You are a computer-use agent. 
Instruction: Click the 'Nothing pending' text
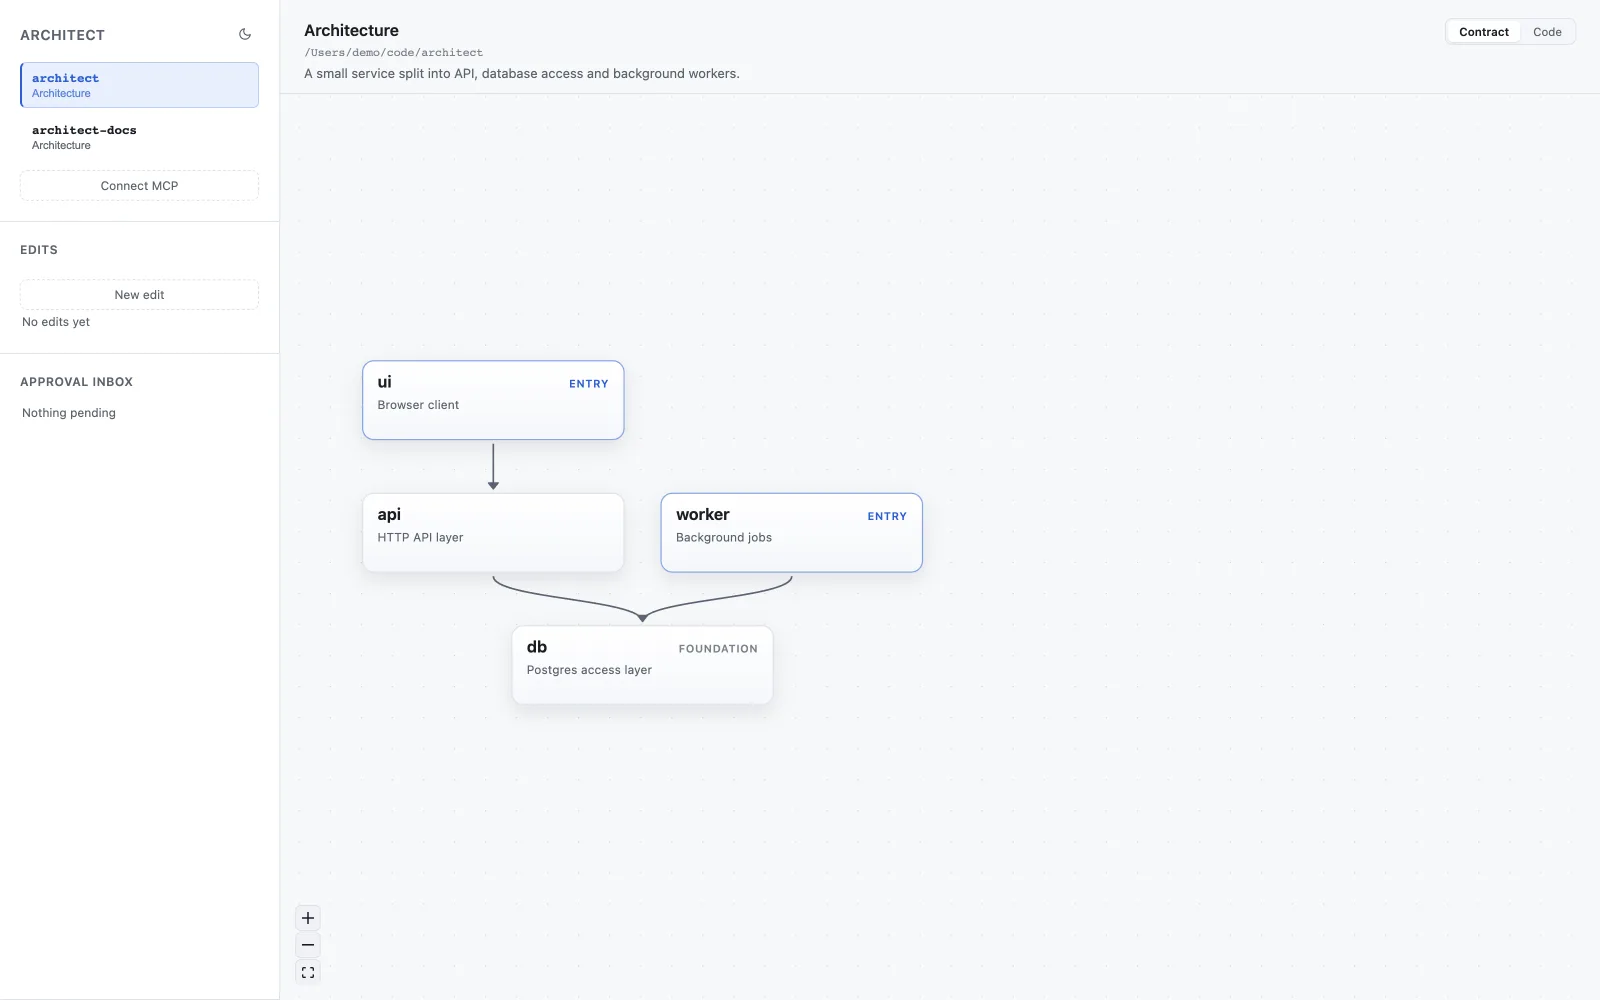click(69, 413)
